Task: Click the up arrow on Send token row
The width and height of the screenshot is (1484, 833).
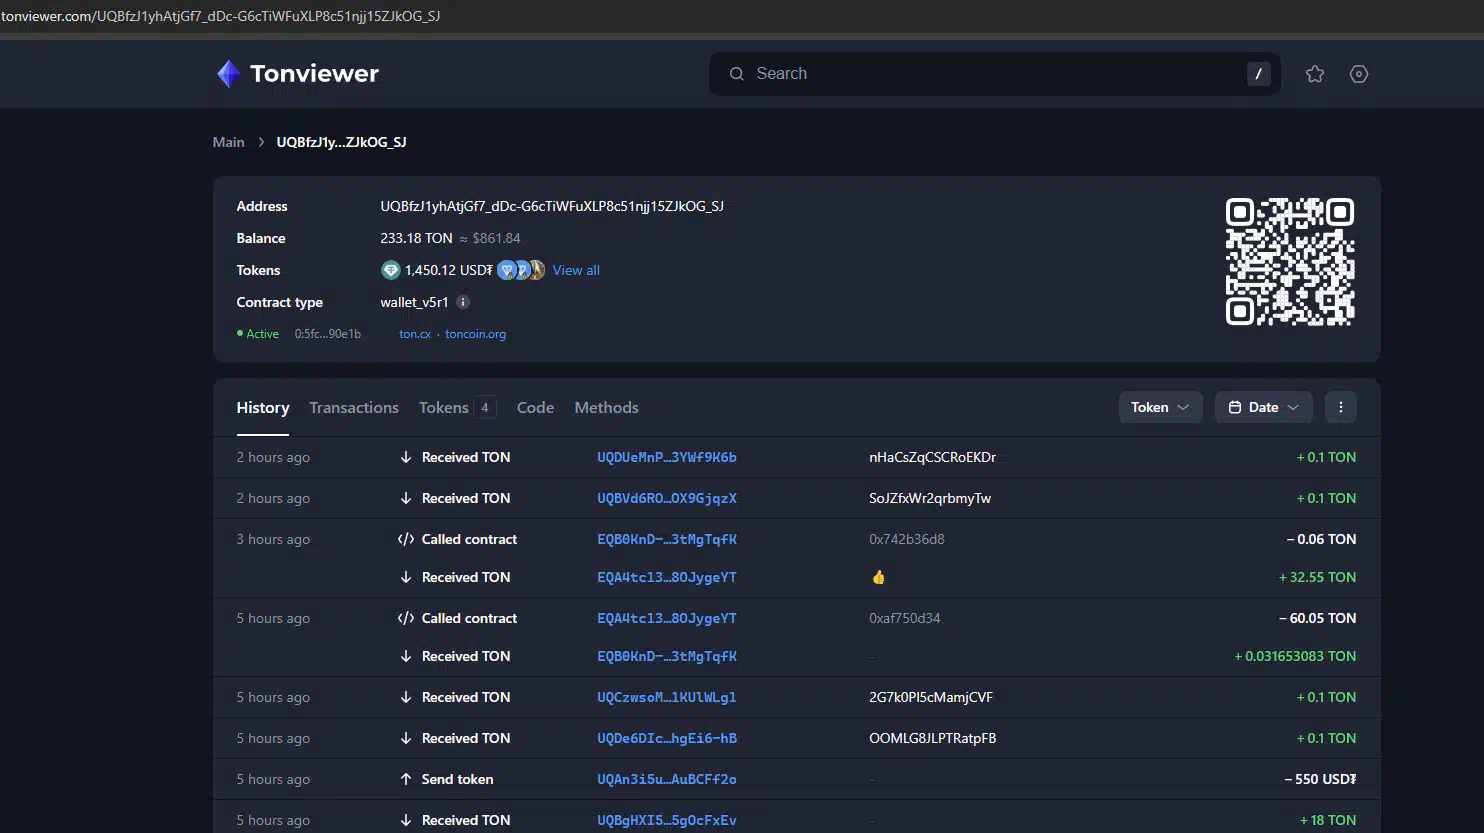Action: pyautogui.click(x=406, y=779)
